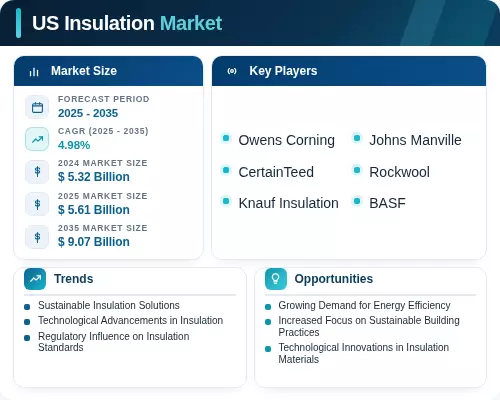Click the Forecast Period label

pos(104,99)
